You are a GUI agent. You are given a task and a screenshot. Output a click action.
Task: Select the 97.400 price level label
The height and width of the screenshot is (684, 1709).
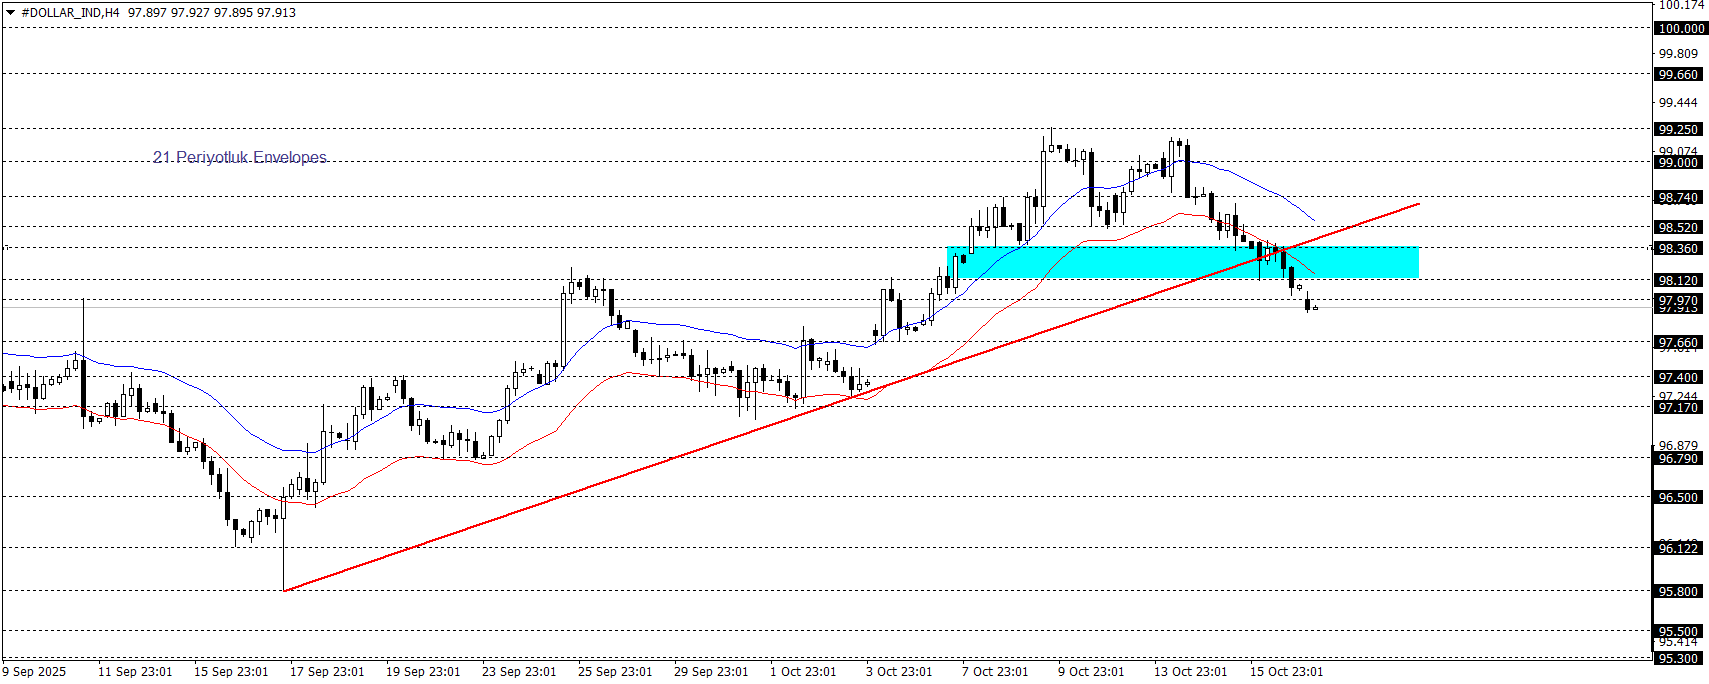[x=1678, y=377]
